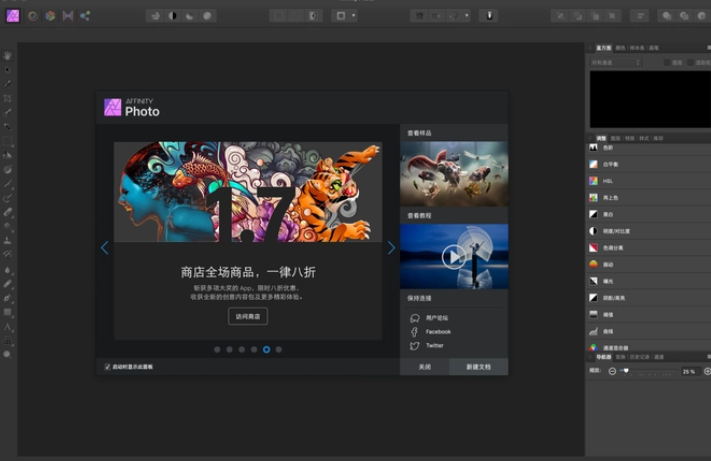Show the next welcome slide arrow
Viewport: 711px width, 461px height.
click(391, 248)
